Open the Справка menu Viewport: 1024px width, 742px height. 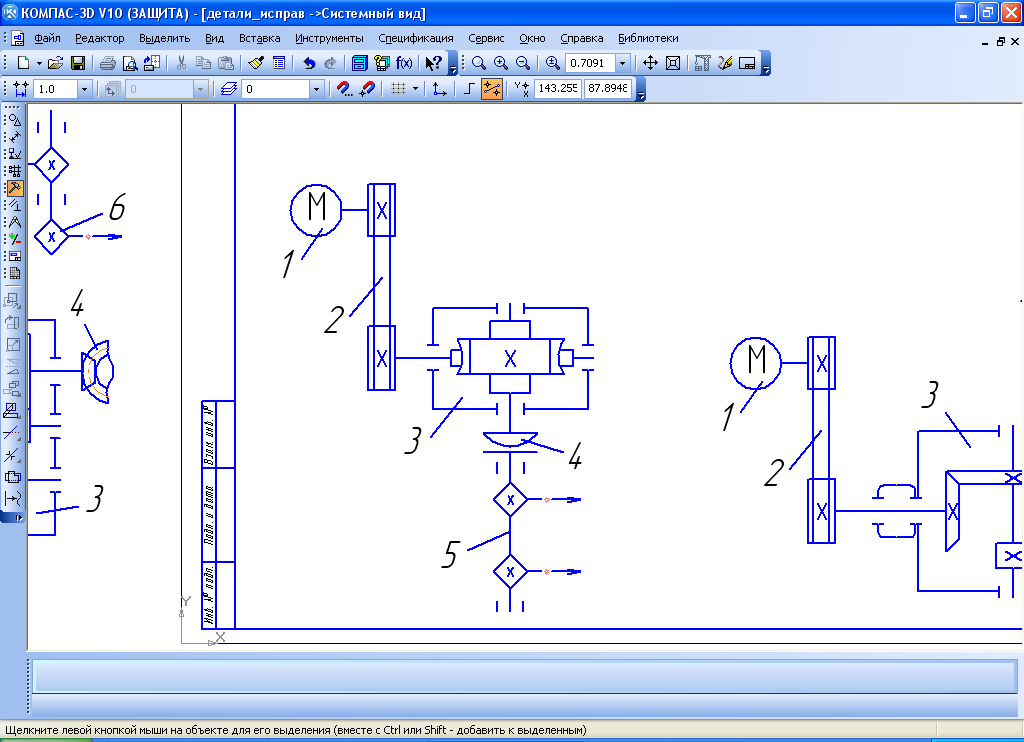tap(581, 38)
